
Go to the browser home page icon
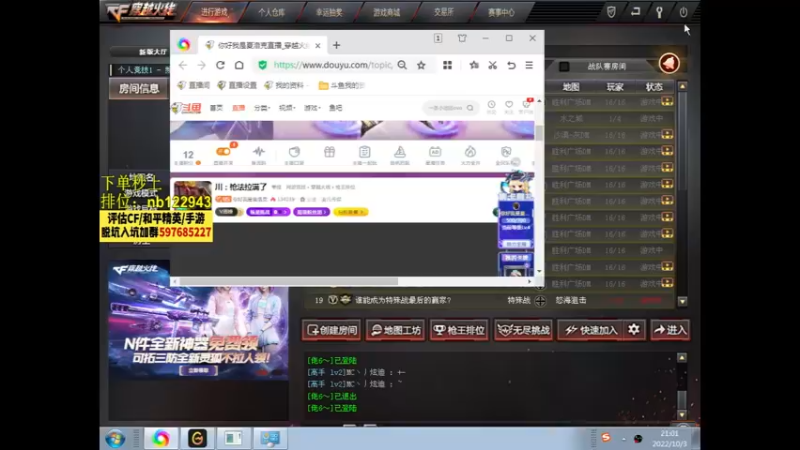[x=239, y=65]
